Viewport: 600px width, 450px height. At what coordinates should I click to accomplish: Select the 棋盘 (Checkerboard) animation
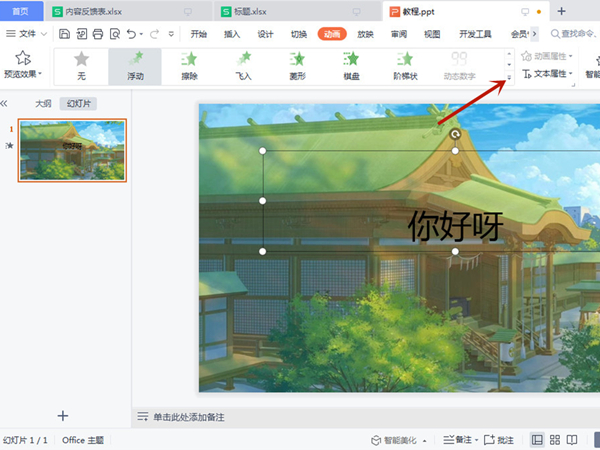(x=350, y=64)
